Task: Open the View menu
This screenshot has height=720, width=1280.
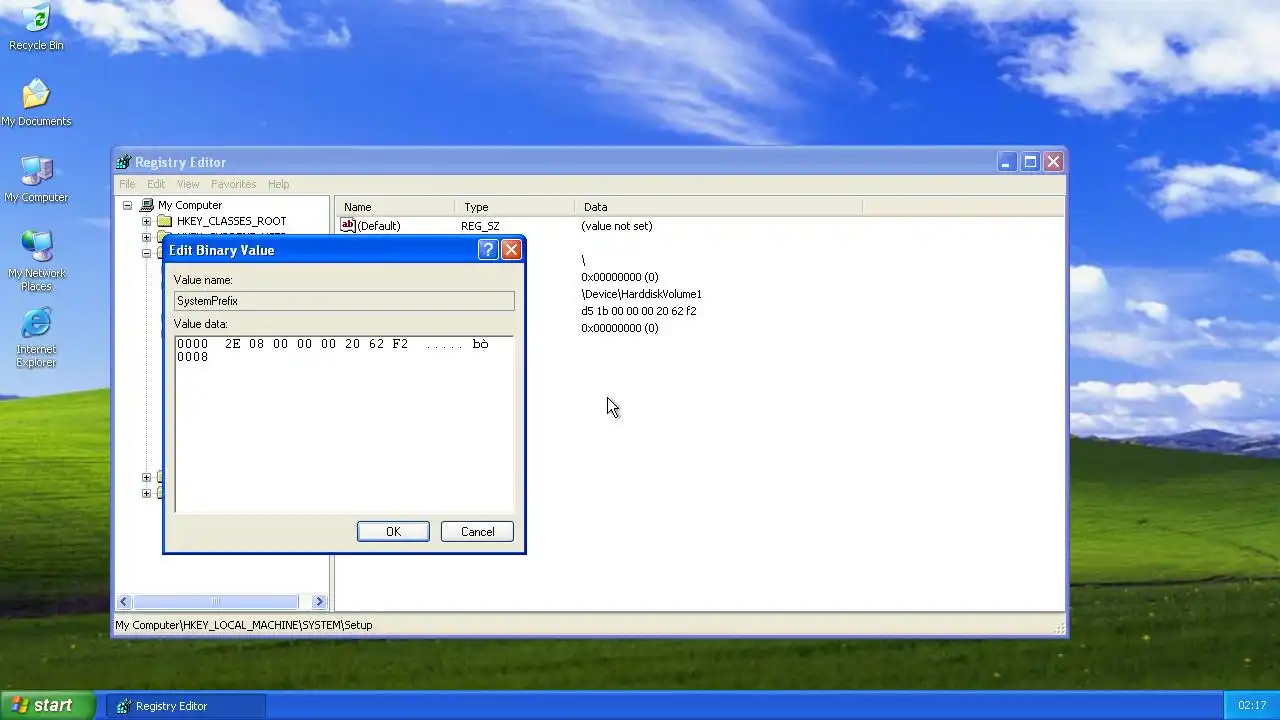Action: click(188, 184)
